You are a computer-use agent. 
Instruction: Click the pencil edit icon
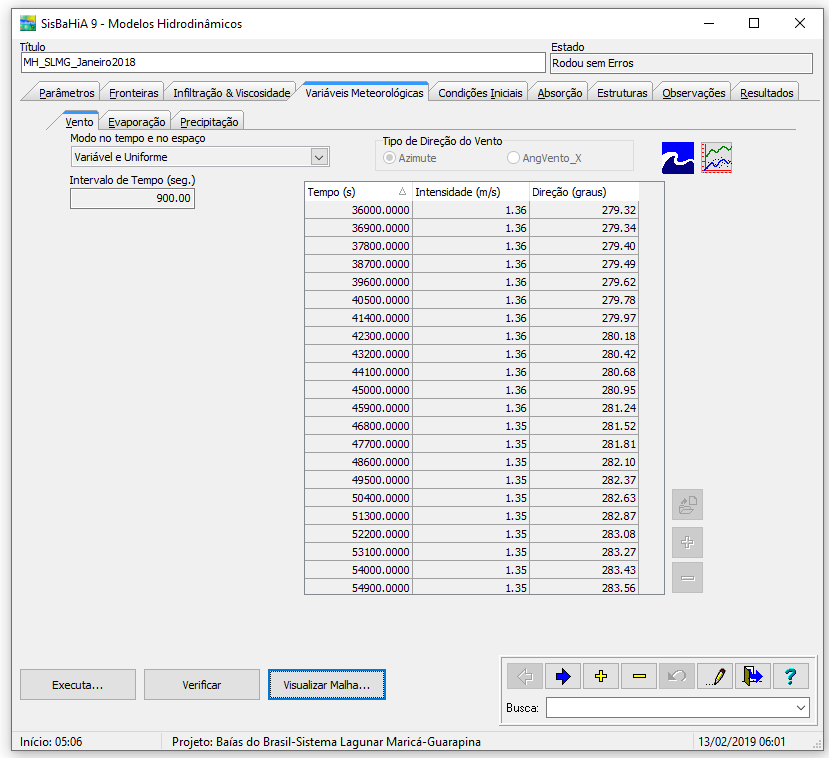[715, 676]
